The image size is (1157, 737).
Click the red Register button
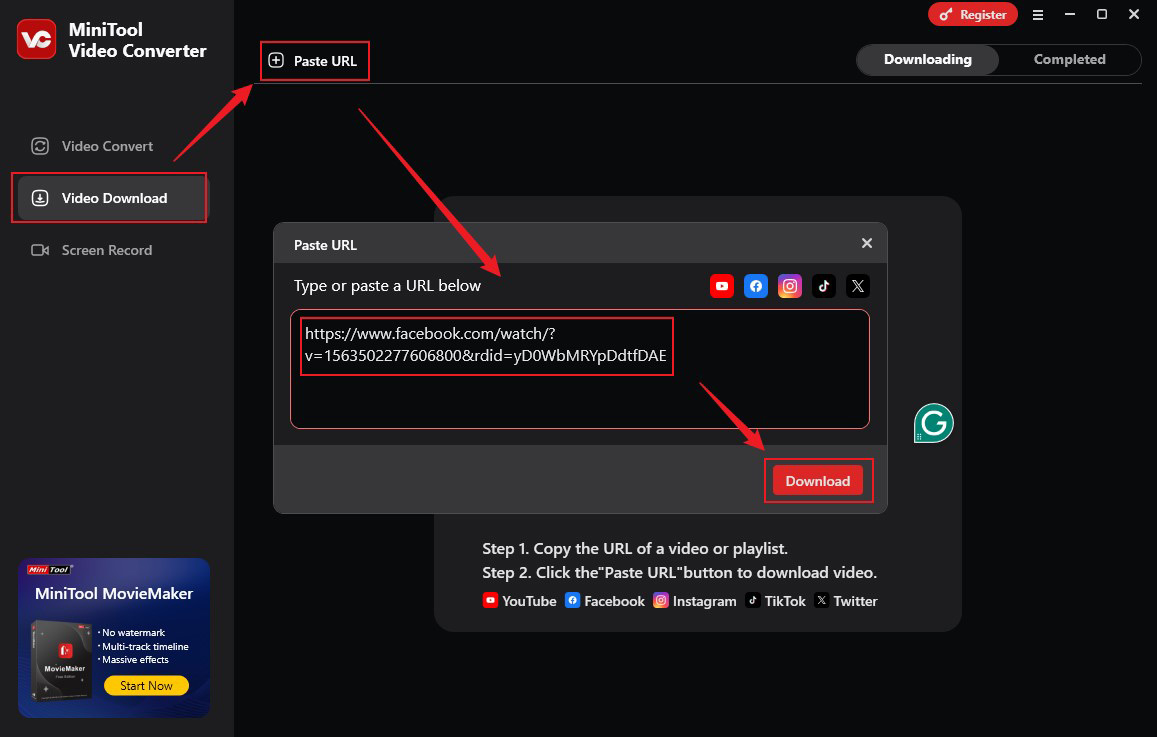tap(973, 14)
